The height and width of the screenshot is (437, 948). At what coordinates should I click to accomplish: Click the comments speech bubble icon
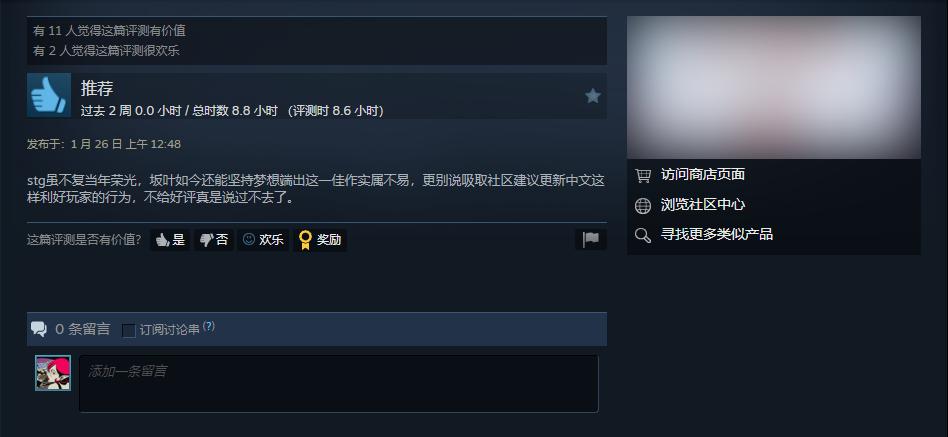click(x=39, y=329)
